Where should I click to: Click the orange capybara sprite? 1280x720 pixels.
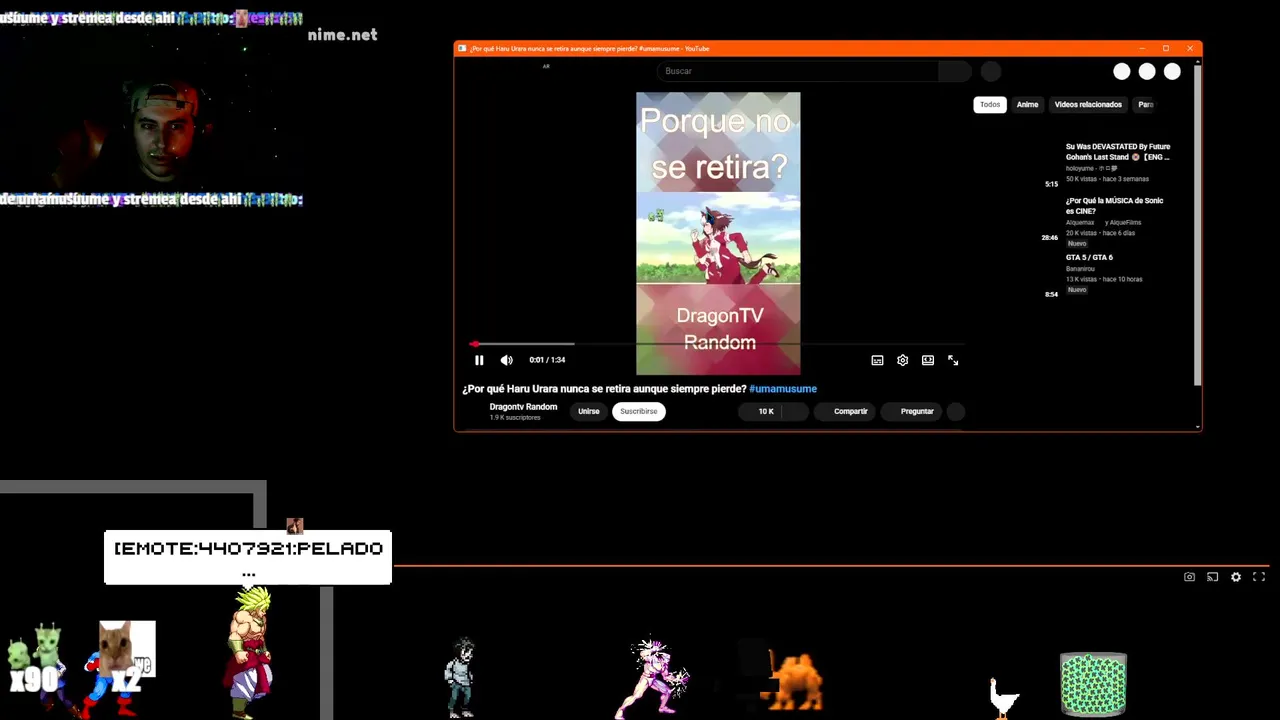797,682
